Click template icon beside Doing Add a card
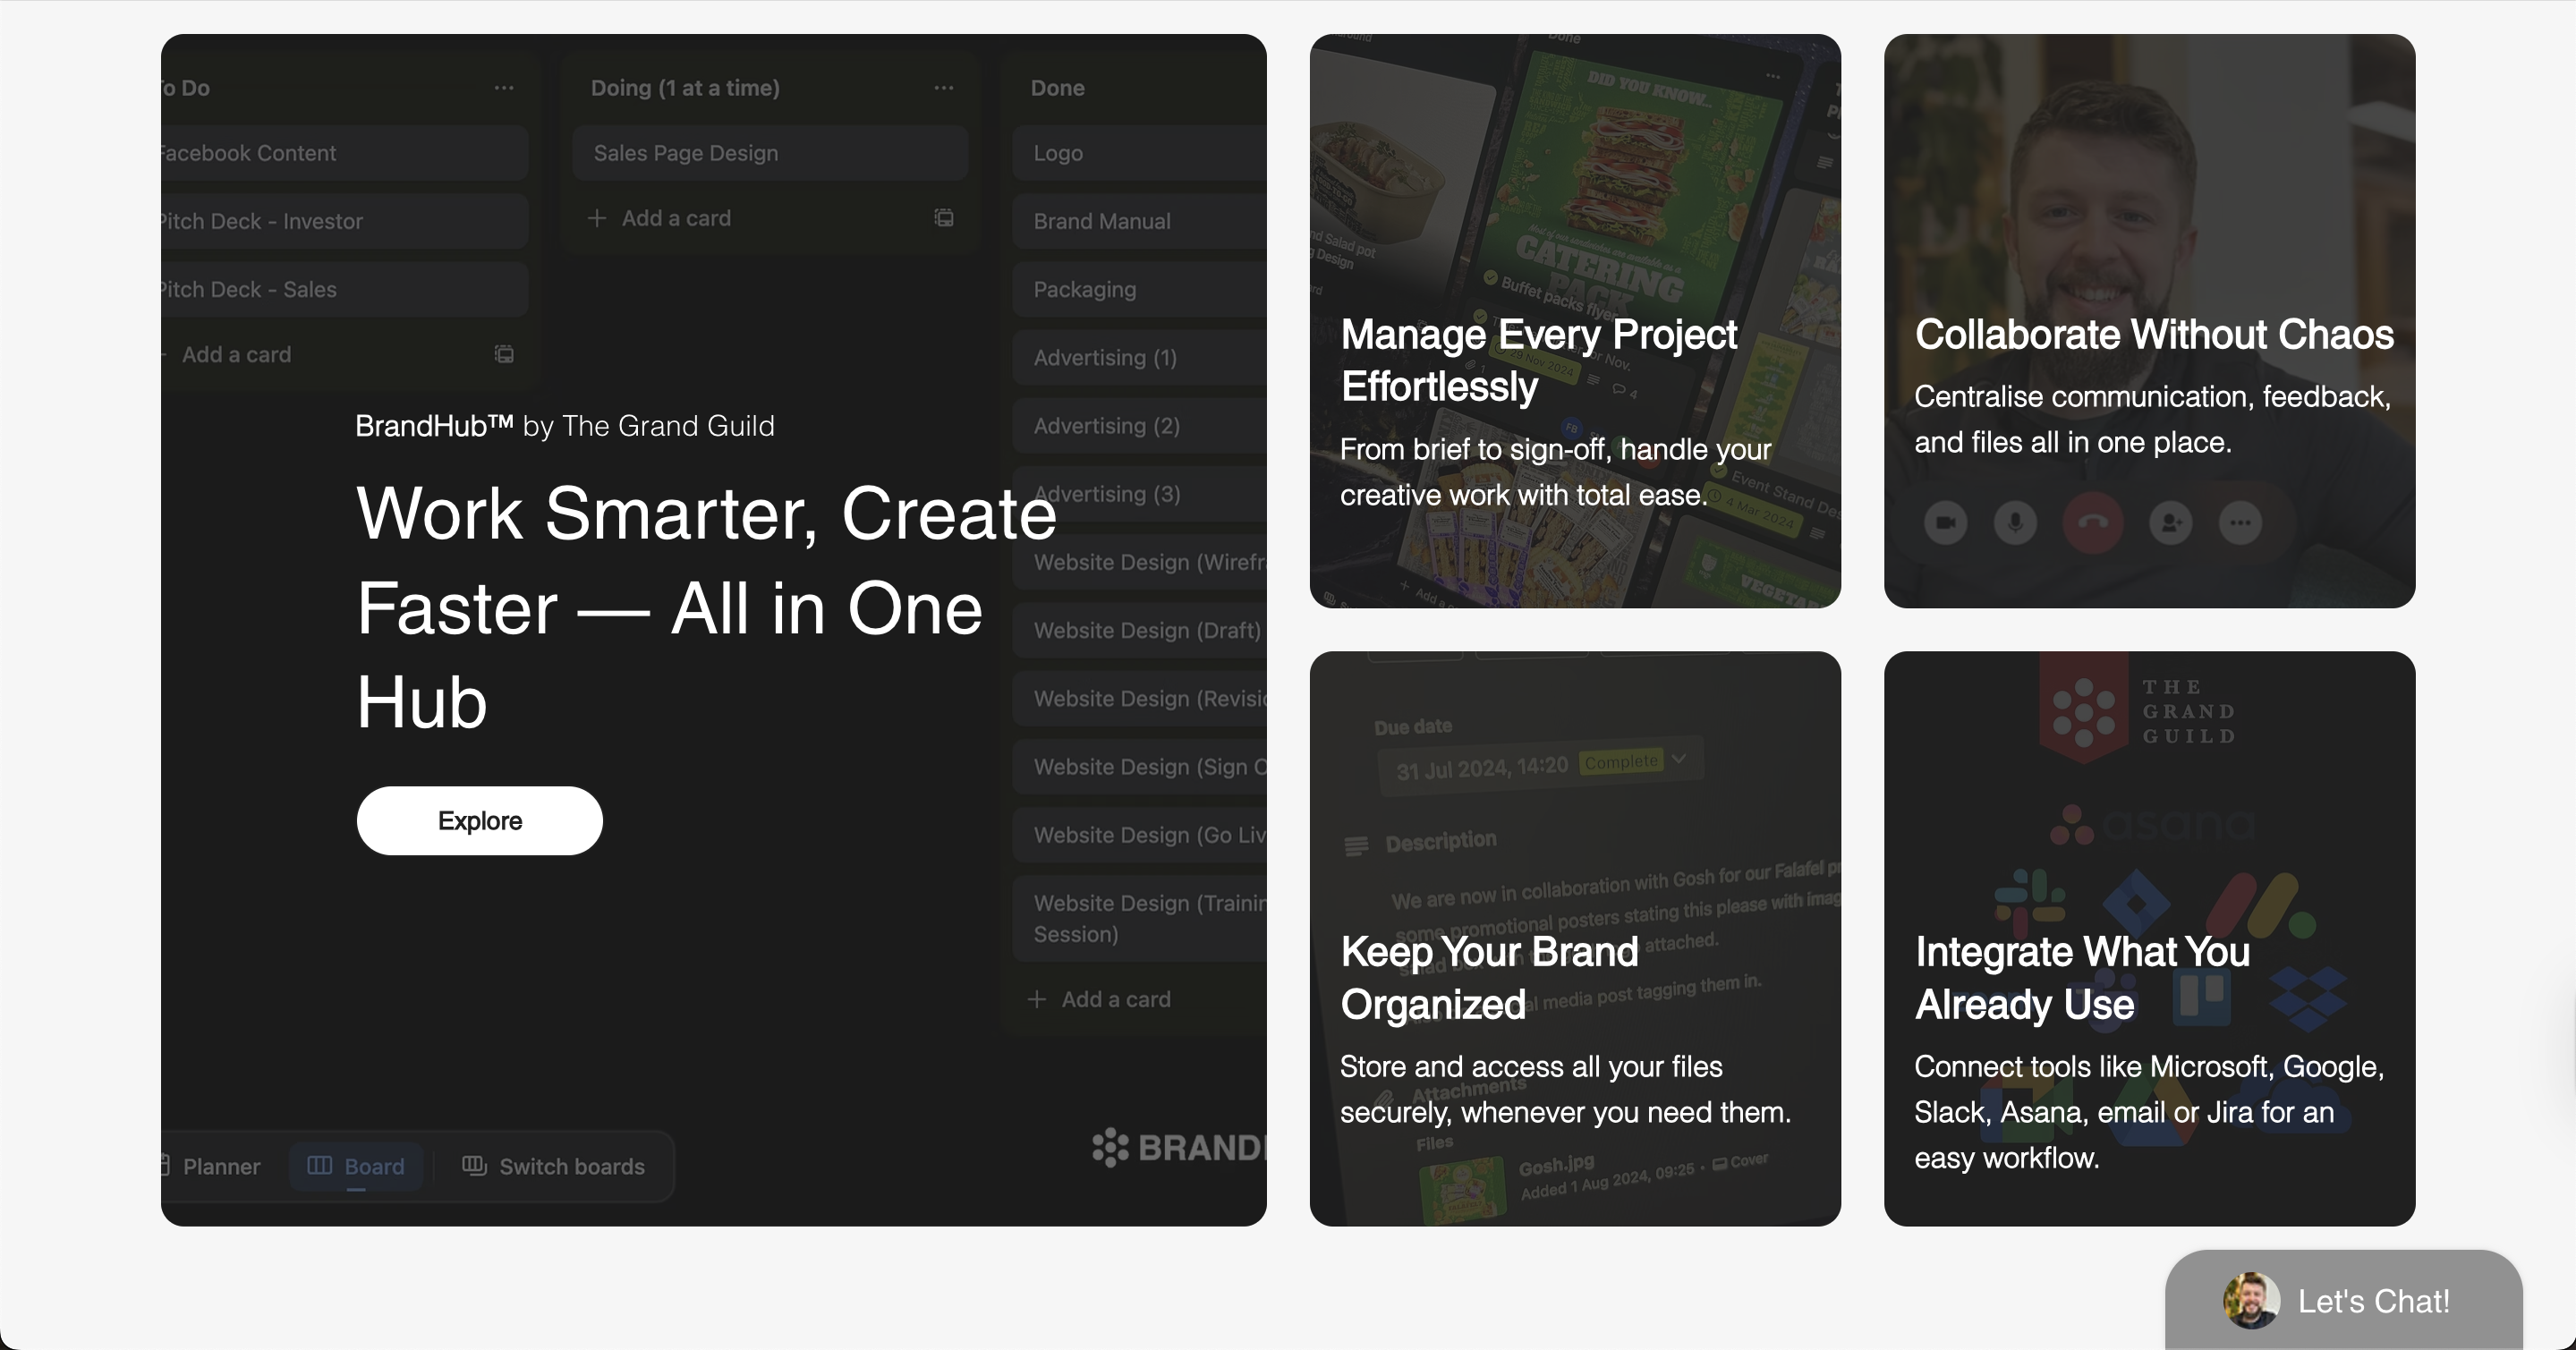 [943, 218]
